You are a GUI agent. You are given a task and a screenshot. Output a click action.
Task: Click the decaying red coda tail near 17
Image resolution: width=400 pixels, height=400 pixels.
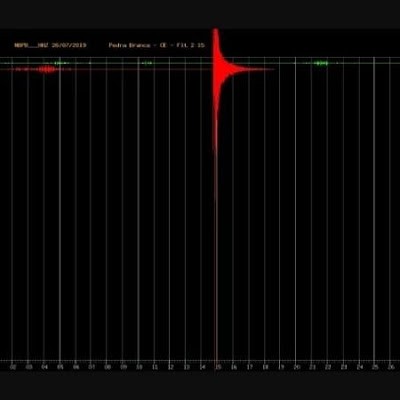250,69
